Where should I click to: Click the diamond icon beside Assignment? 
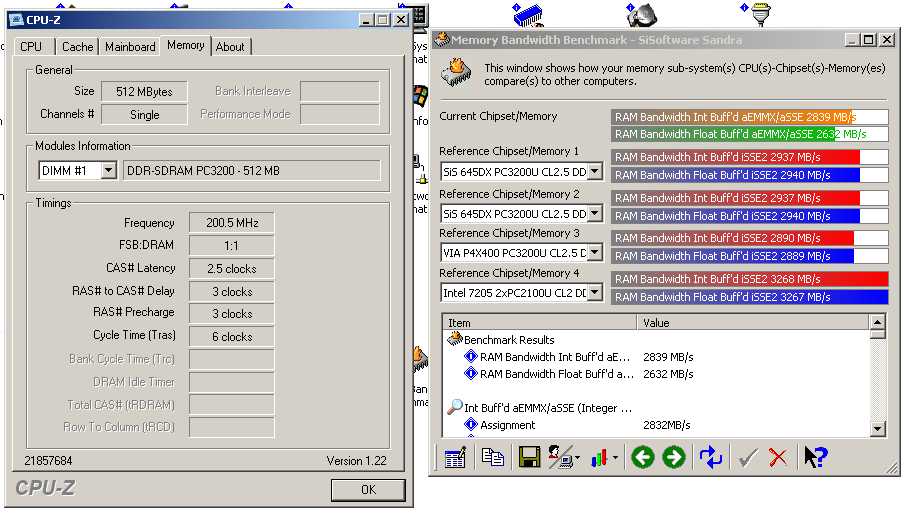click(x=471, y=424)
